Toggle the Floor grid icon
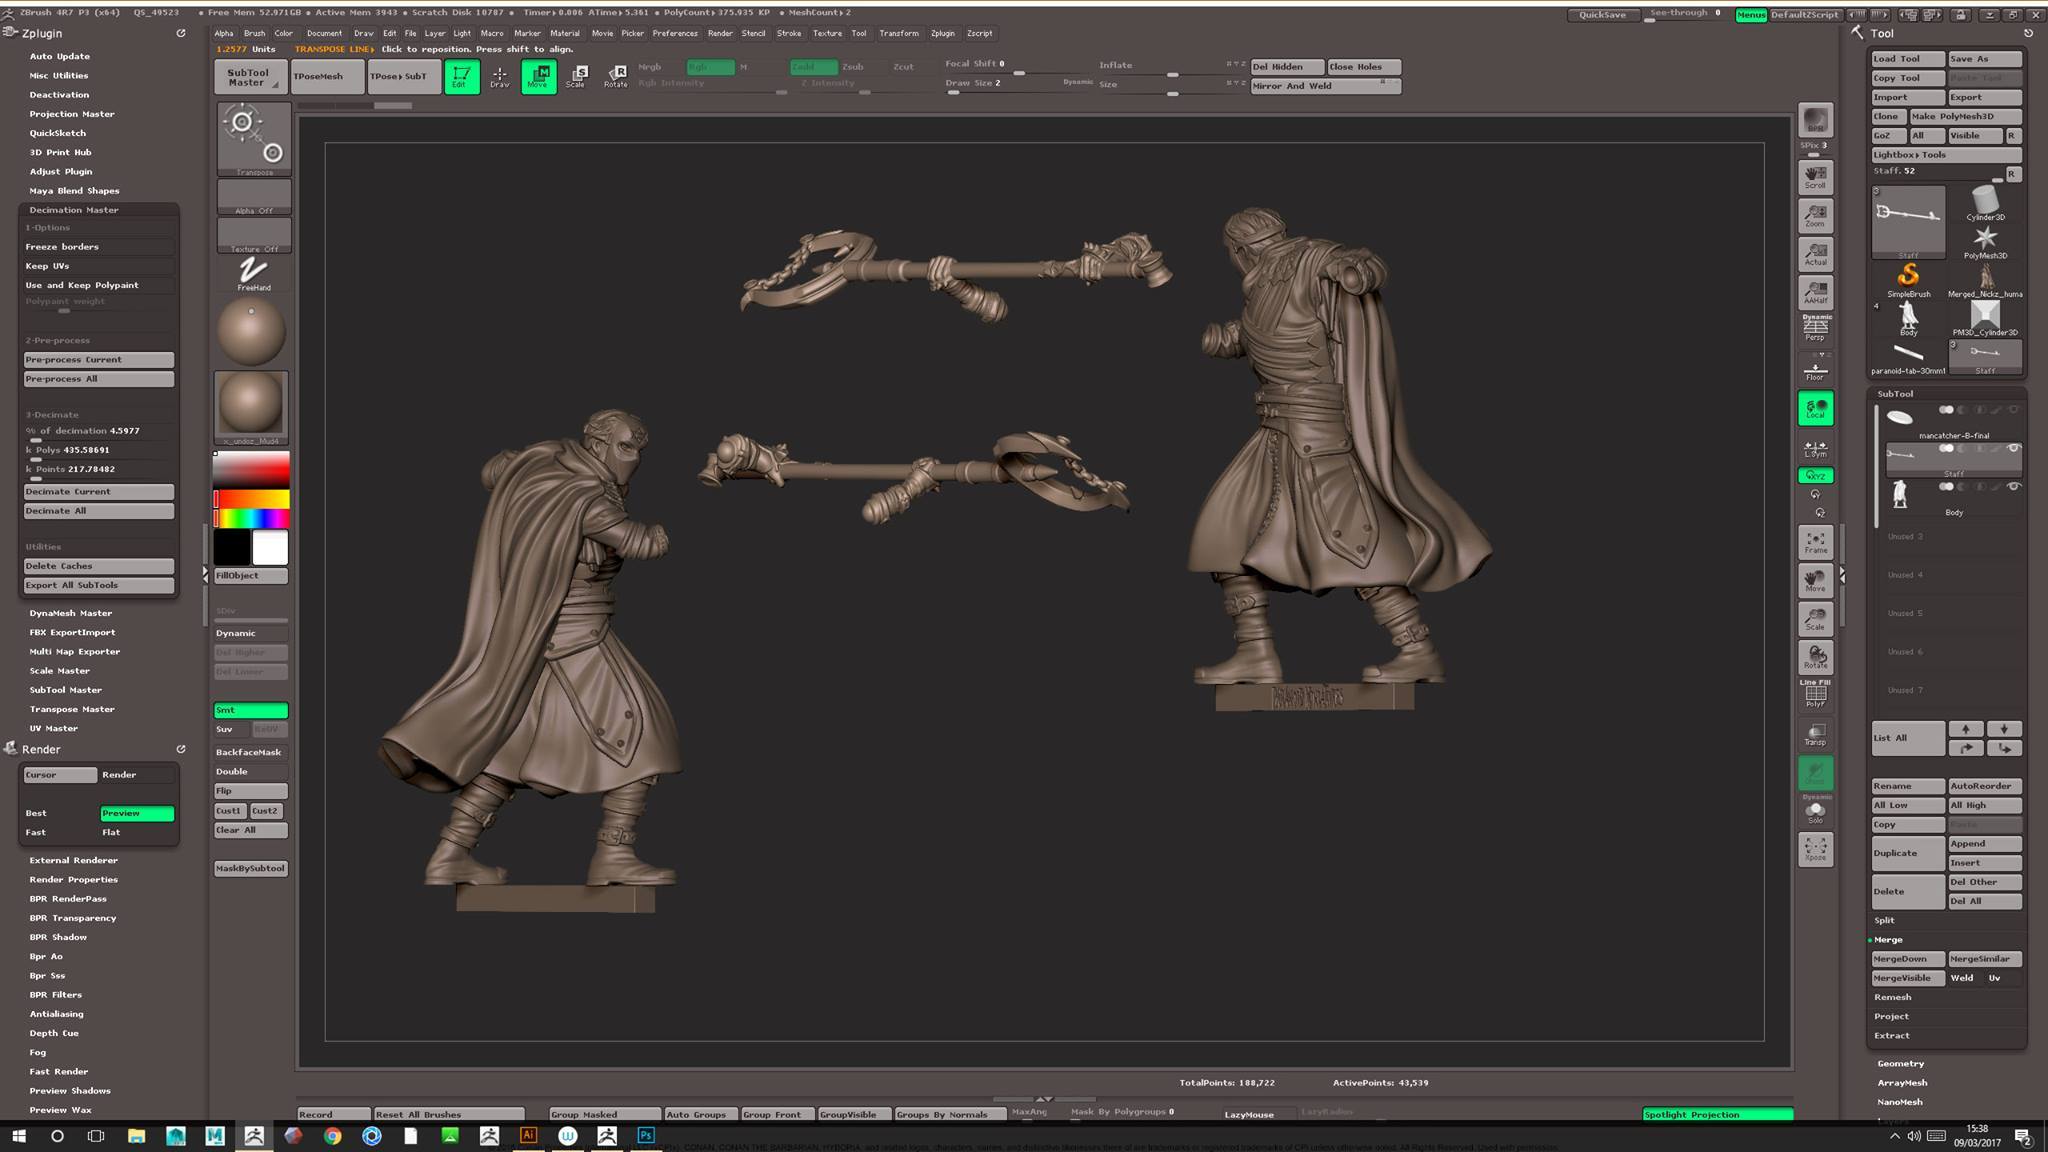The image size is (2048, 1152). click(1815, 372)
